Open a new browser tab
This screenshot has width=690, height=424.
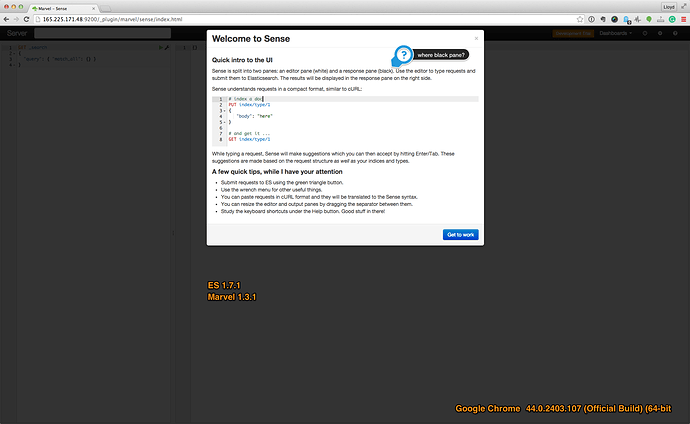(x=106, y=9)
